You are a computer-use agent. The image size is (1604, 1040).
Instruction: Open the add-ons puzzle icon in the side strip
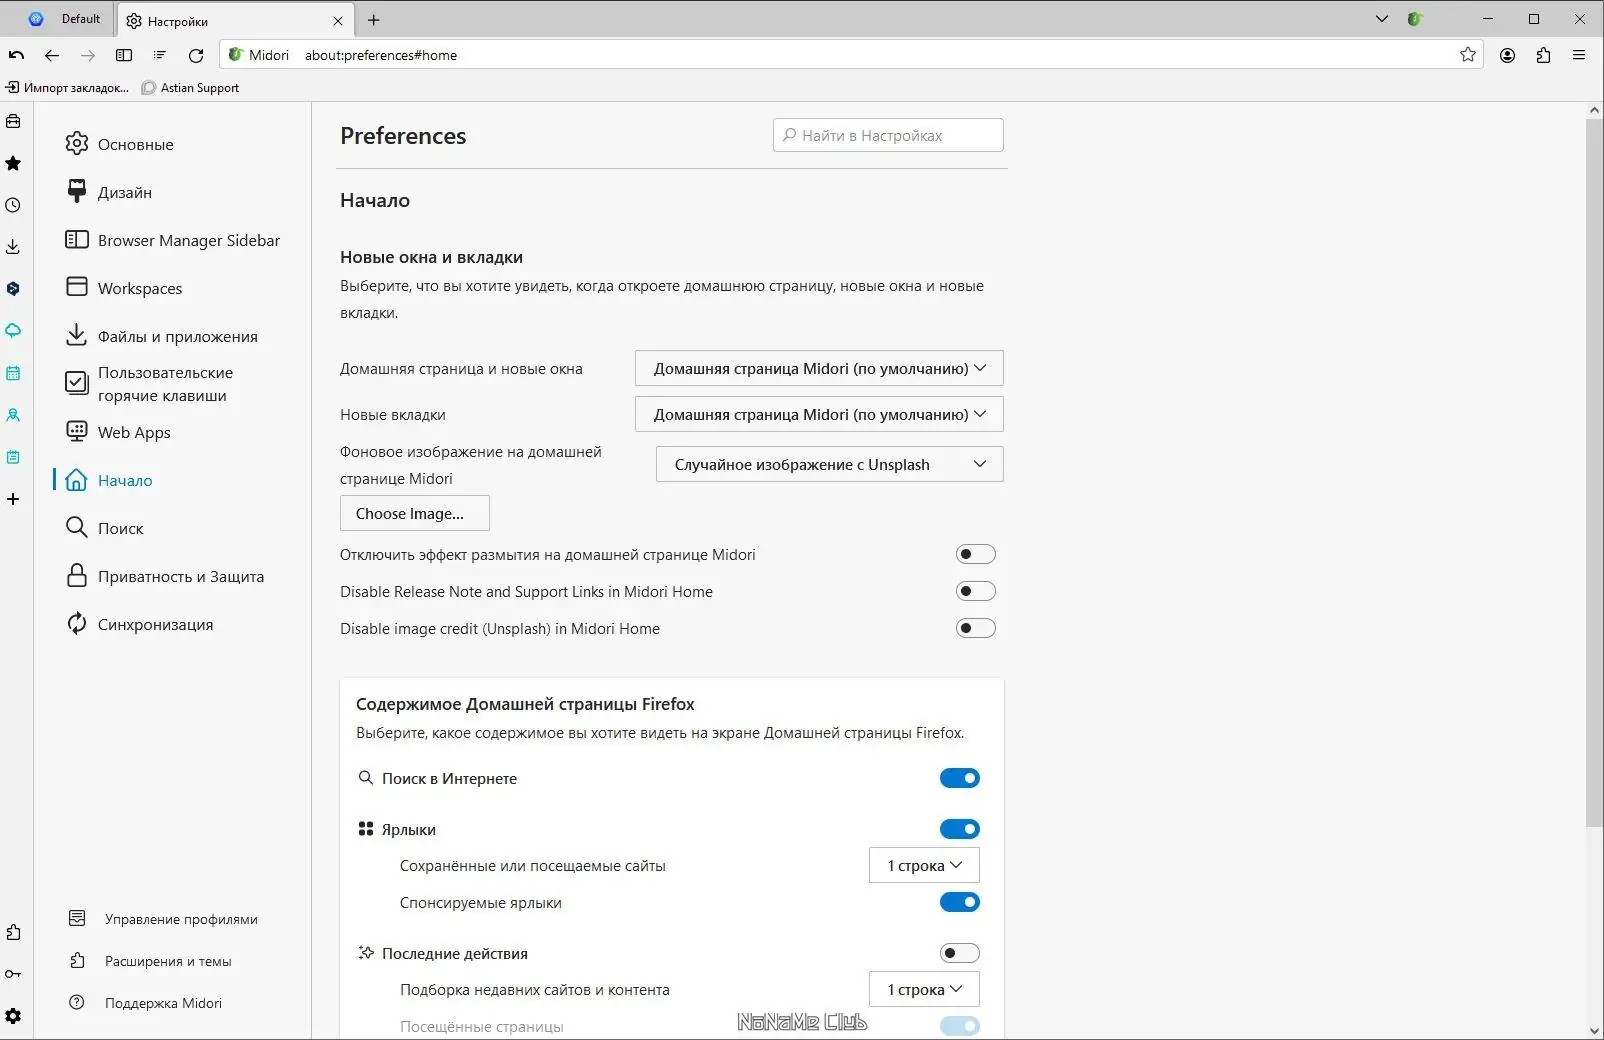[x=13, y=932]
